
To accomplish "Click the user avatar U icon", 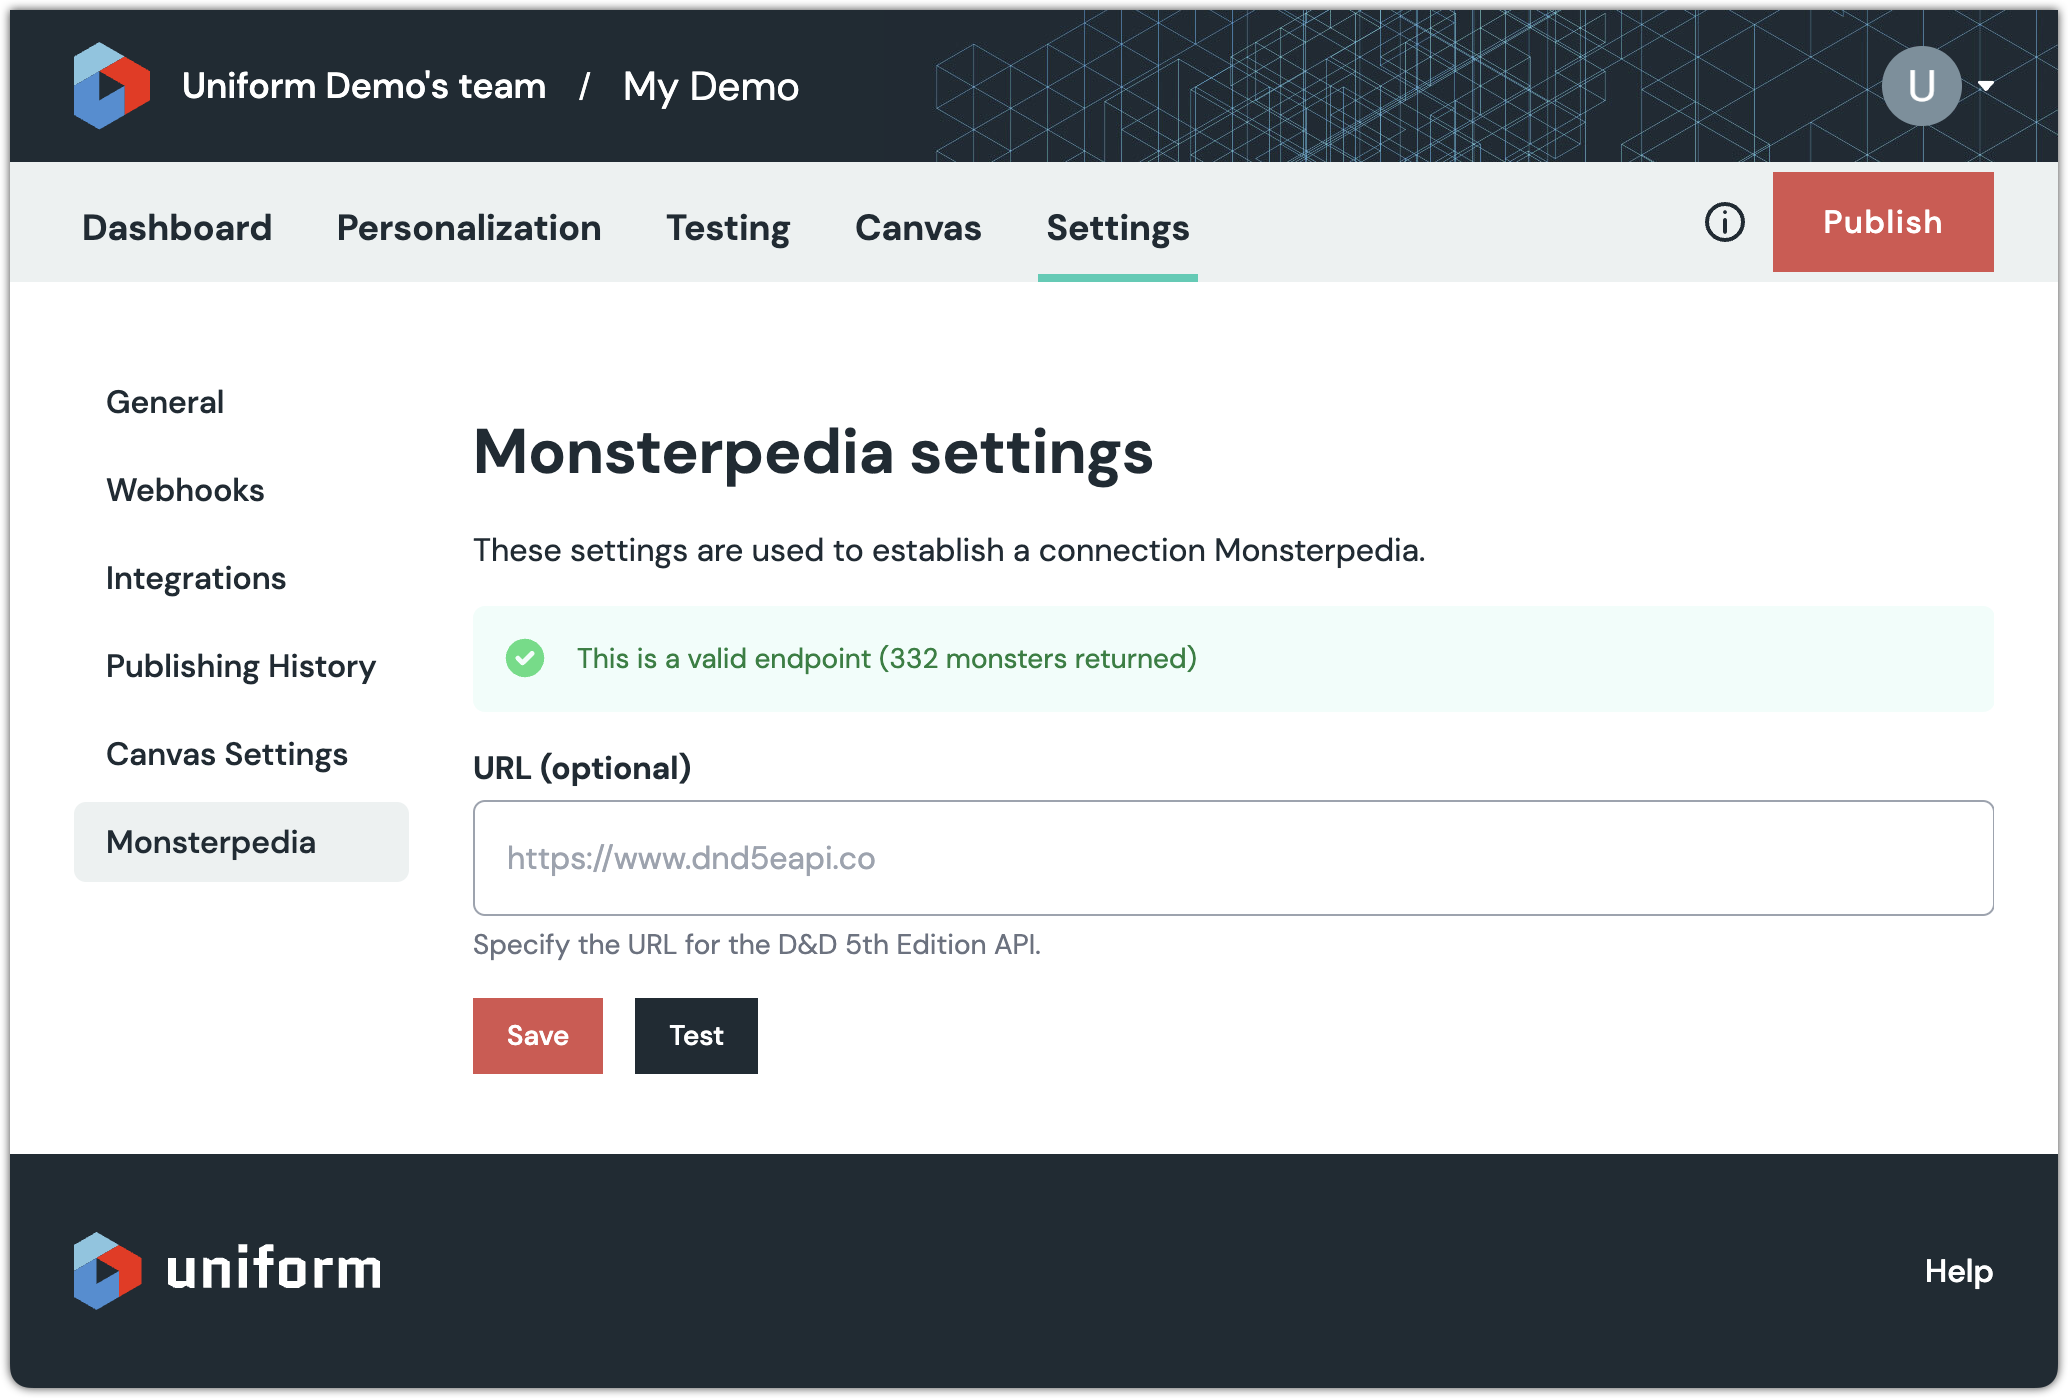I will [x=1920, y=86].
